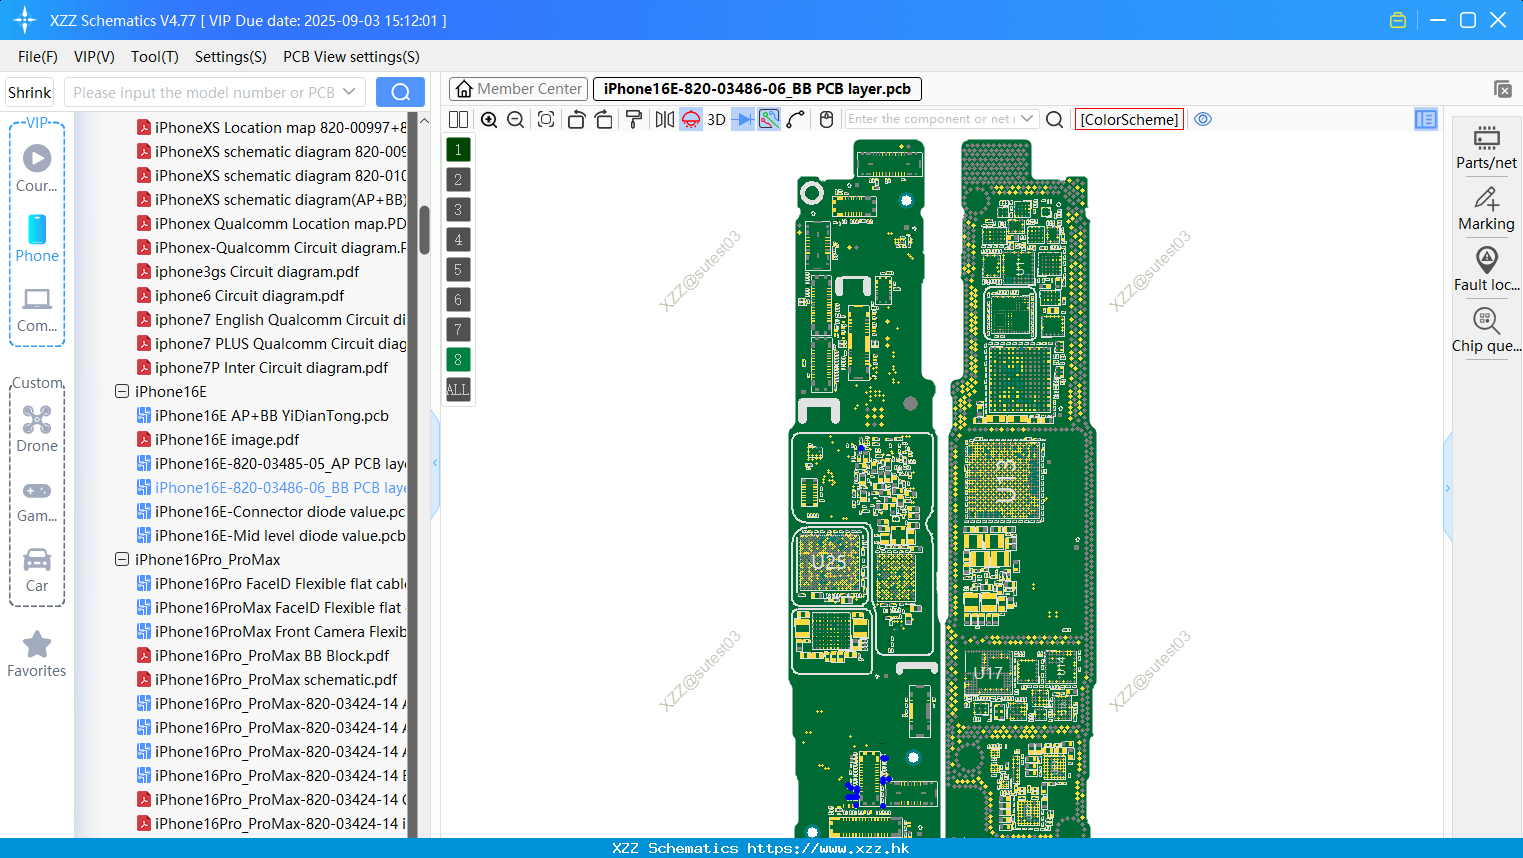Open the VIP Courses section

(37, 169)
